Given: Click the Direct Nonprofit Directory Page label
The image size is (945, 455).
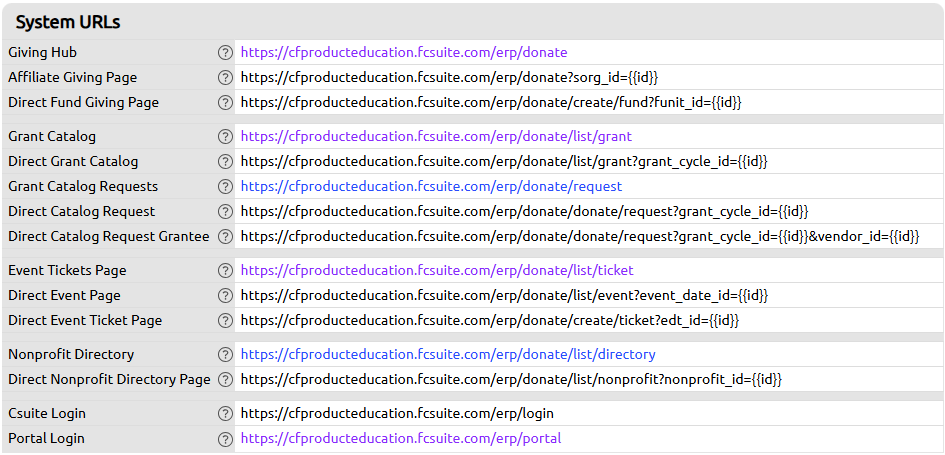Looking at the screenshot, I should [x=109, y=380].
